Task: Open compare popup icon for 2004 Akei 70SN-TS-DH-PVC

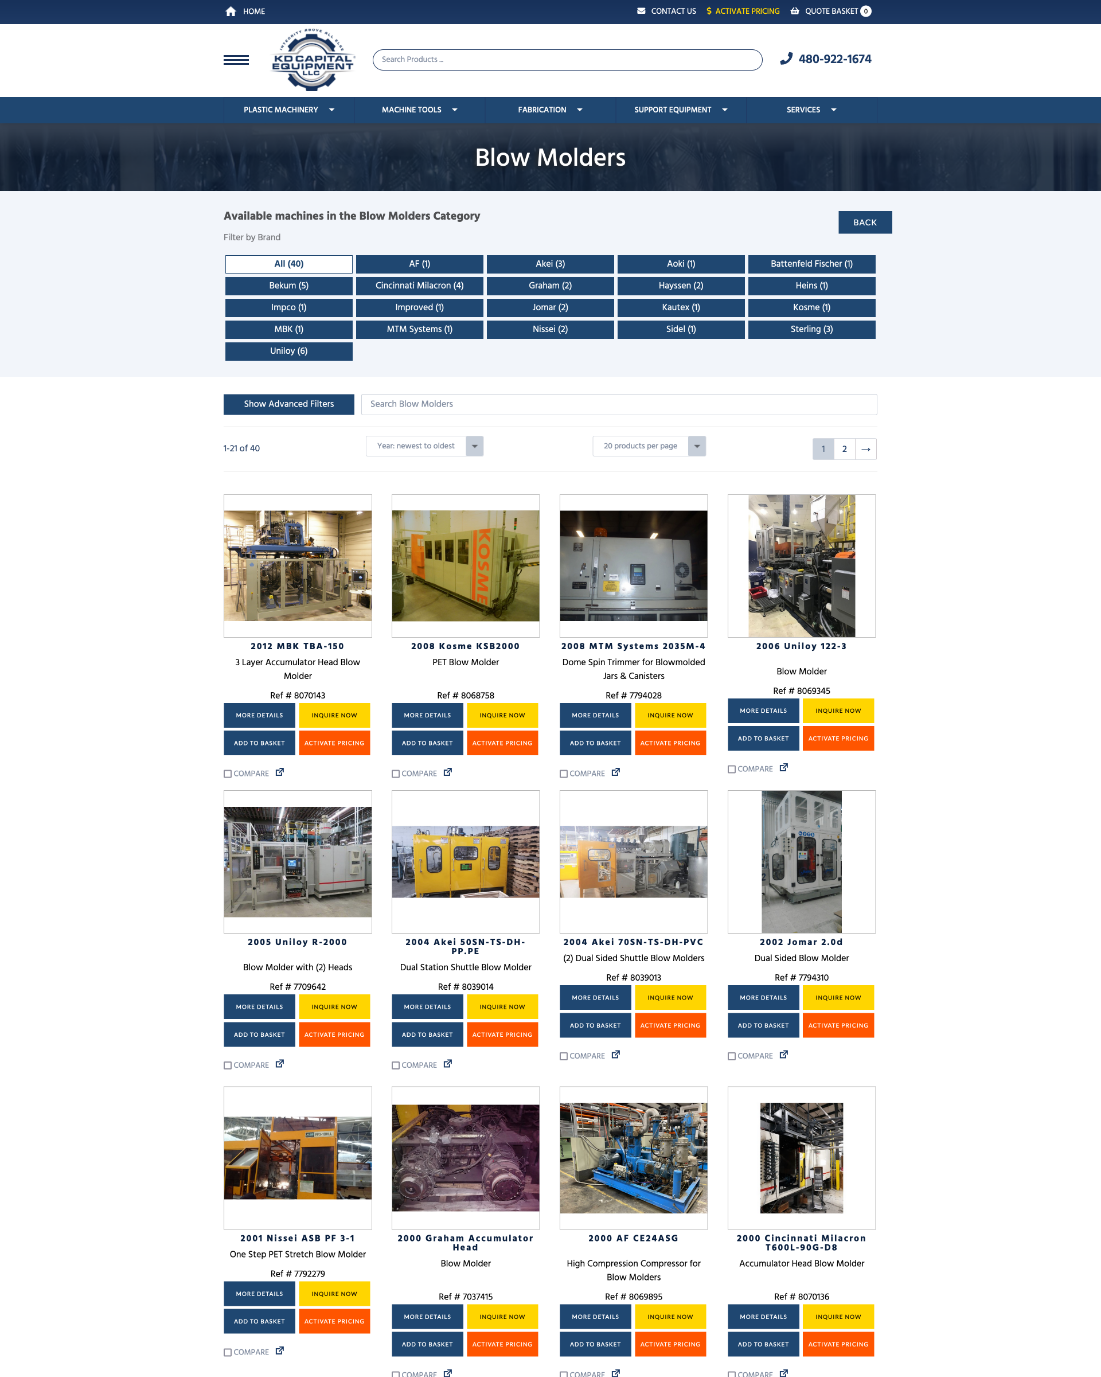Action: (x=616, y=1055)
